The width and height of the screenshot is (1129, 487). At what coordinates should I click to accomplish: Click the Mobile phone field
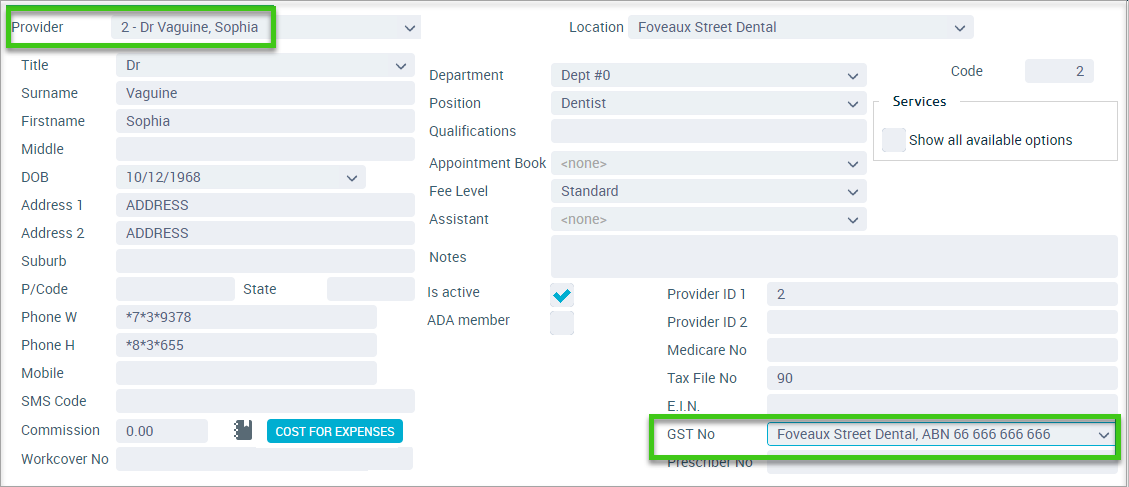[246, 373]
